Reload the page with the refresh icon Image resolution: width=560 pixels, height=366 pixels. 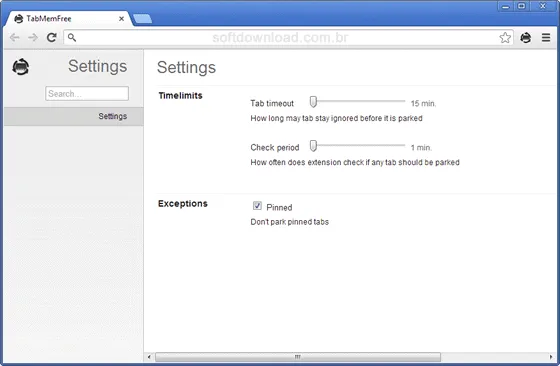click(52, 37)
